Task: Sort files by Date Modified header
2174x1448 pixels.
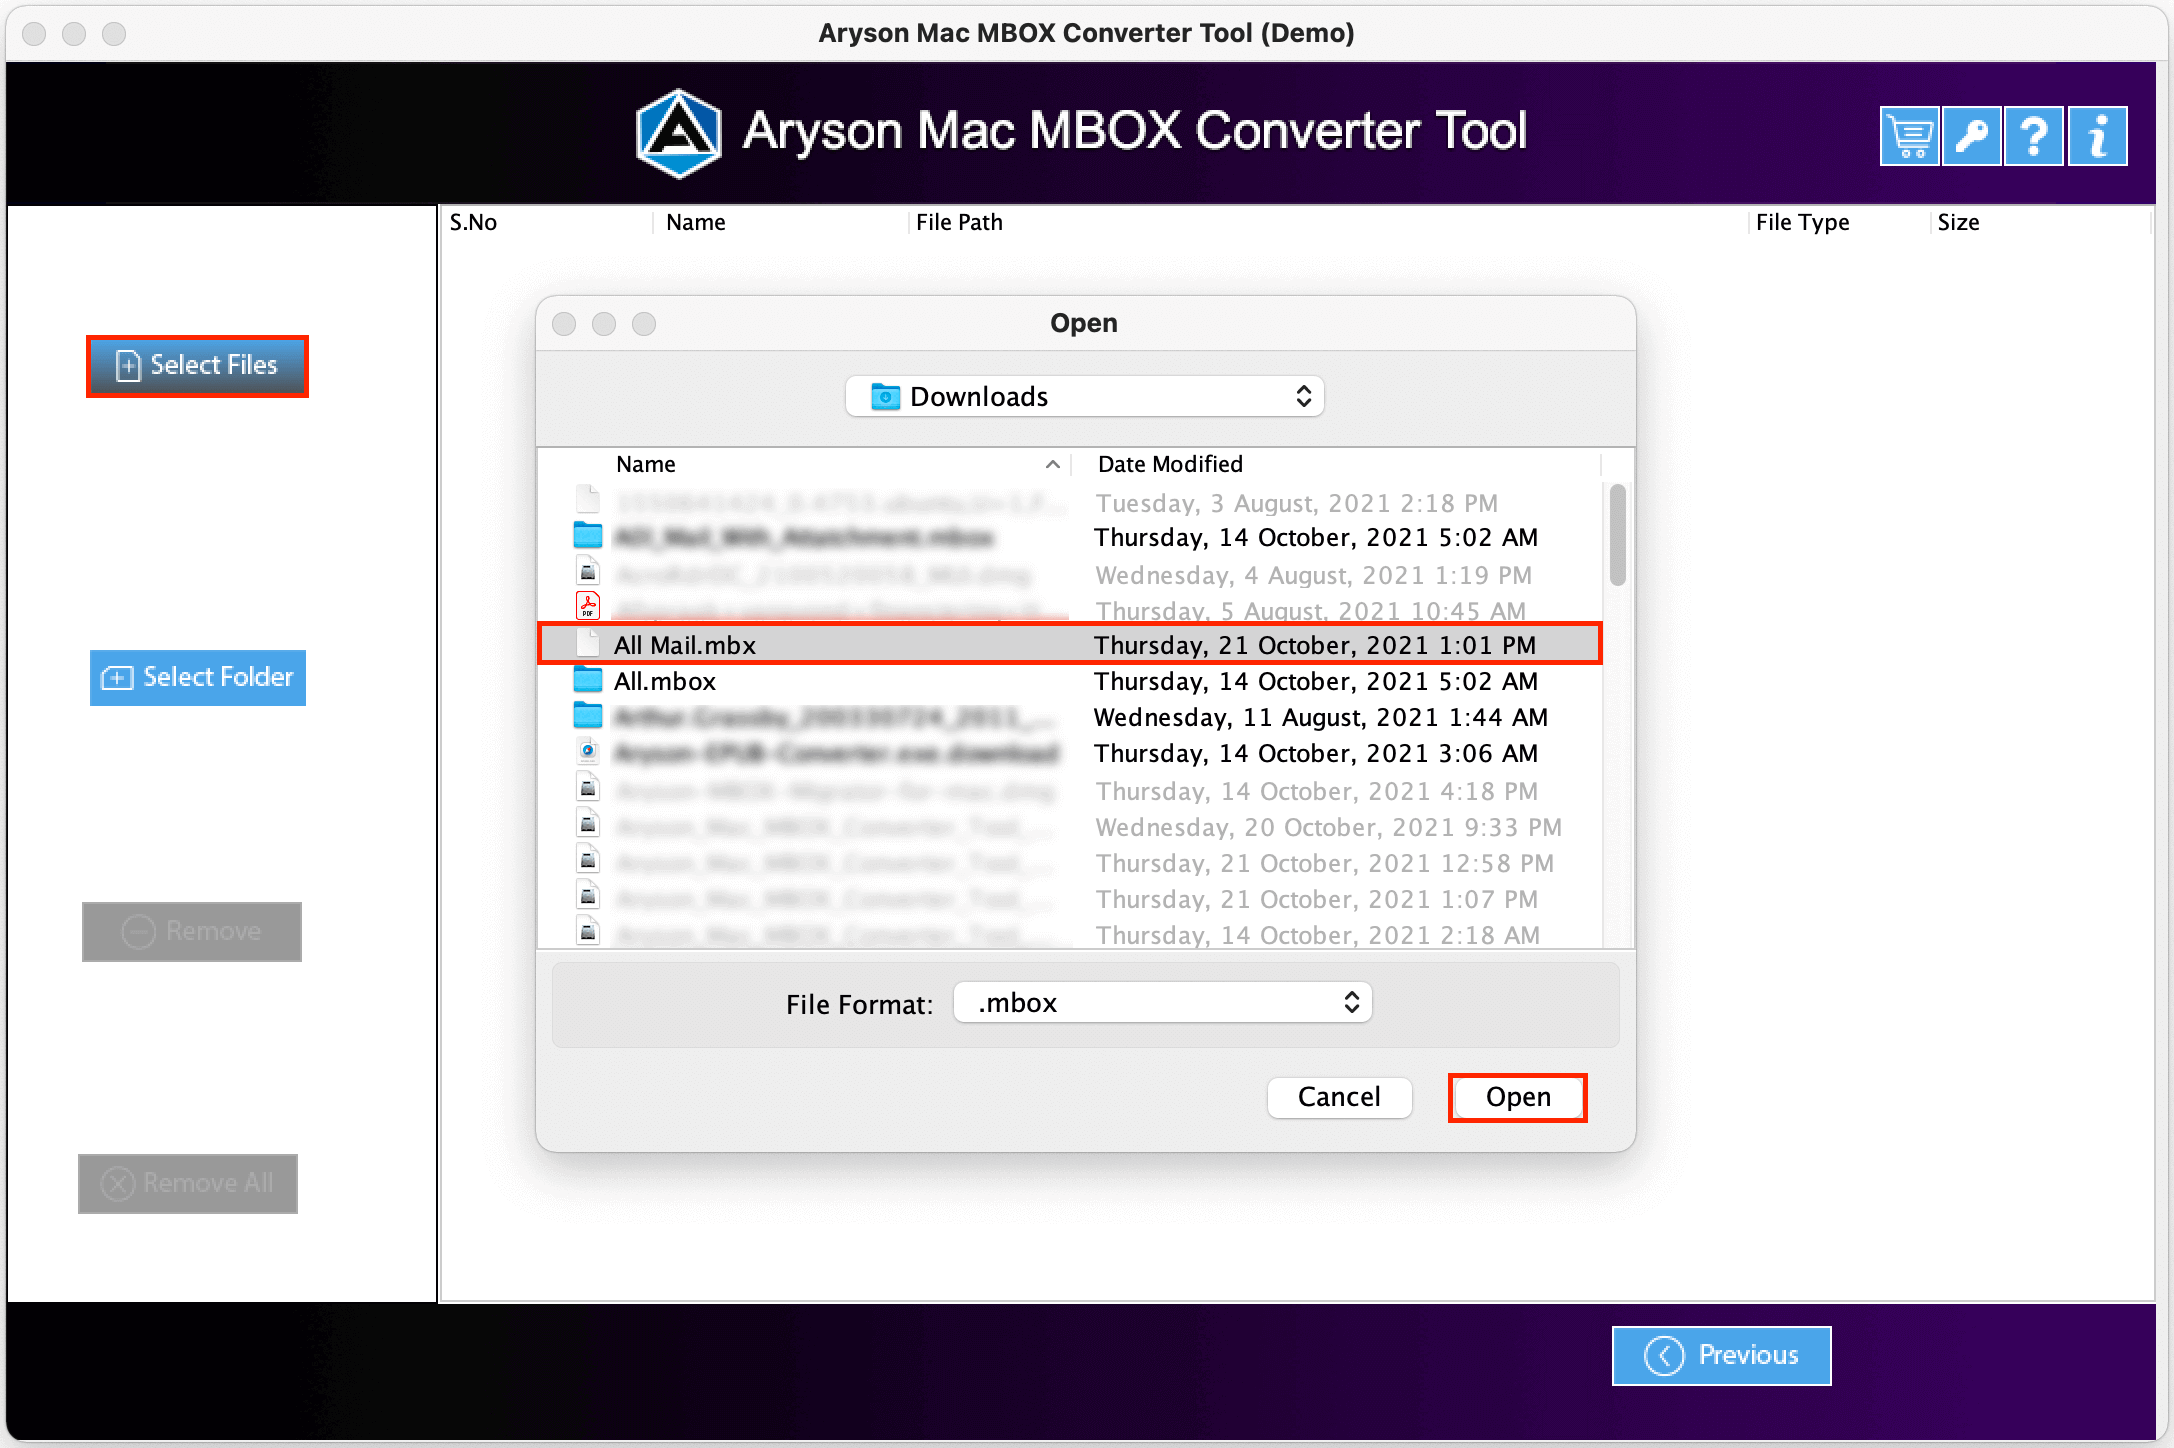Action: point(1170,464)
